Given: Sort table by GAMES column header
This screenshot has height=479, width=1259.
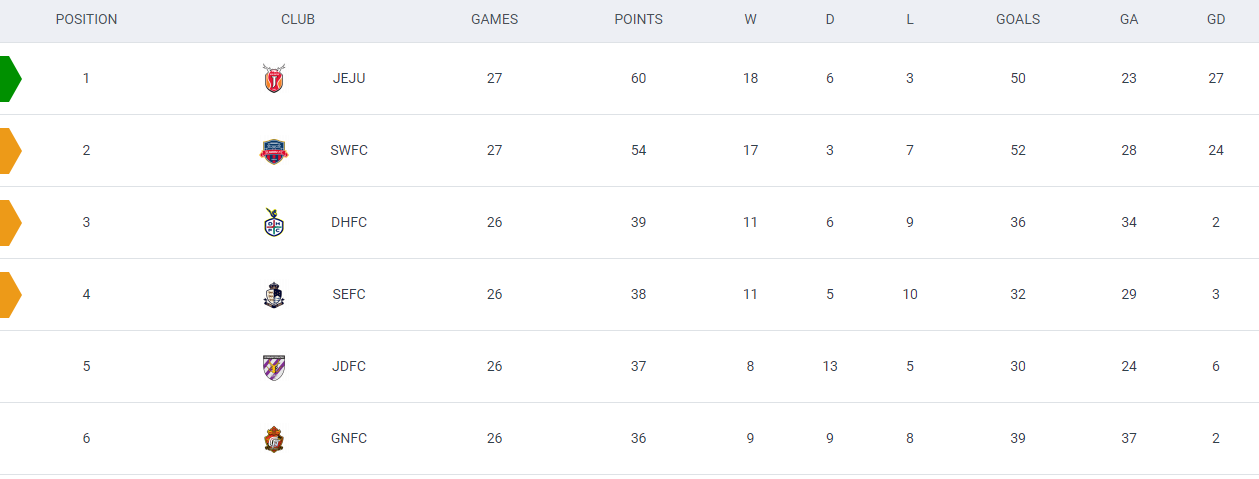Looking at the screenshot, I should pyautogui.click(x=494, y=19).
